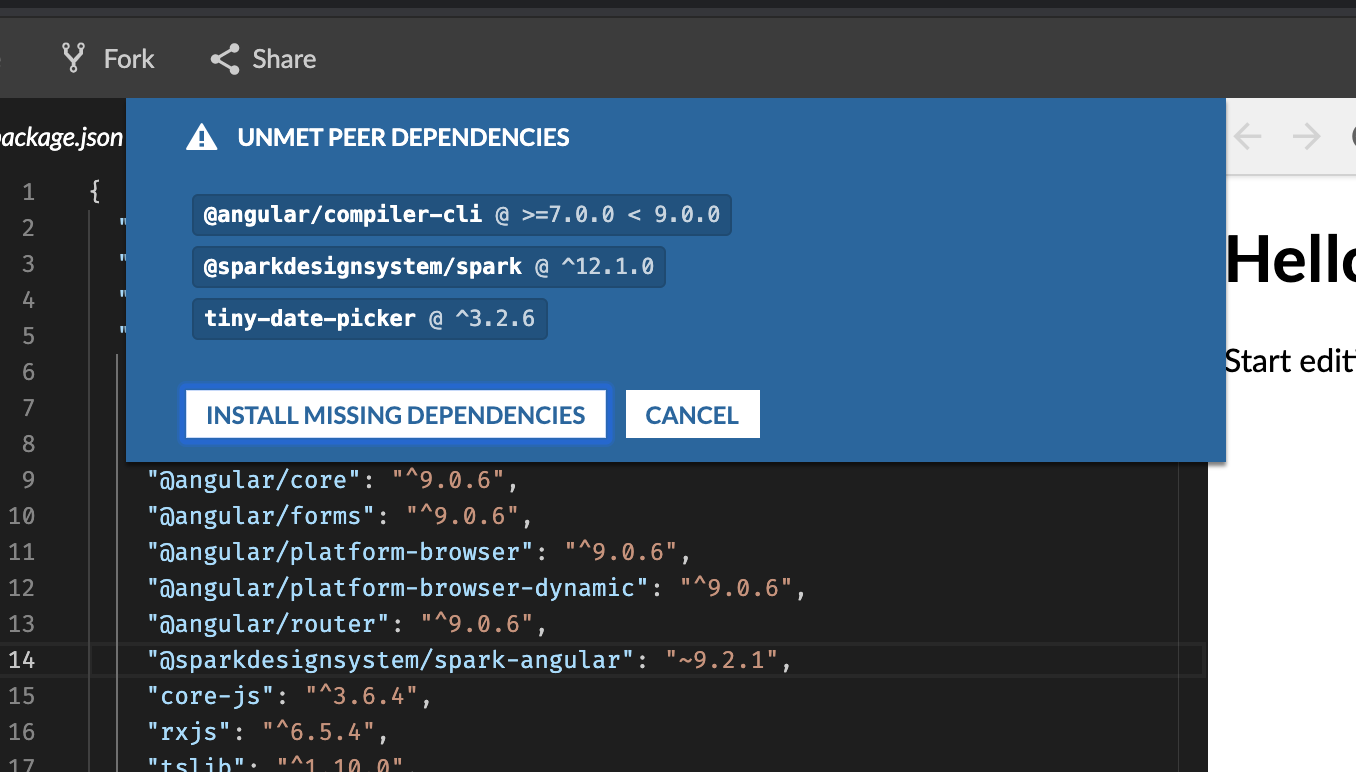Select the tiny-date-picker dependency chip
Screen dimensions: 1356x772
coord(369,318)
